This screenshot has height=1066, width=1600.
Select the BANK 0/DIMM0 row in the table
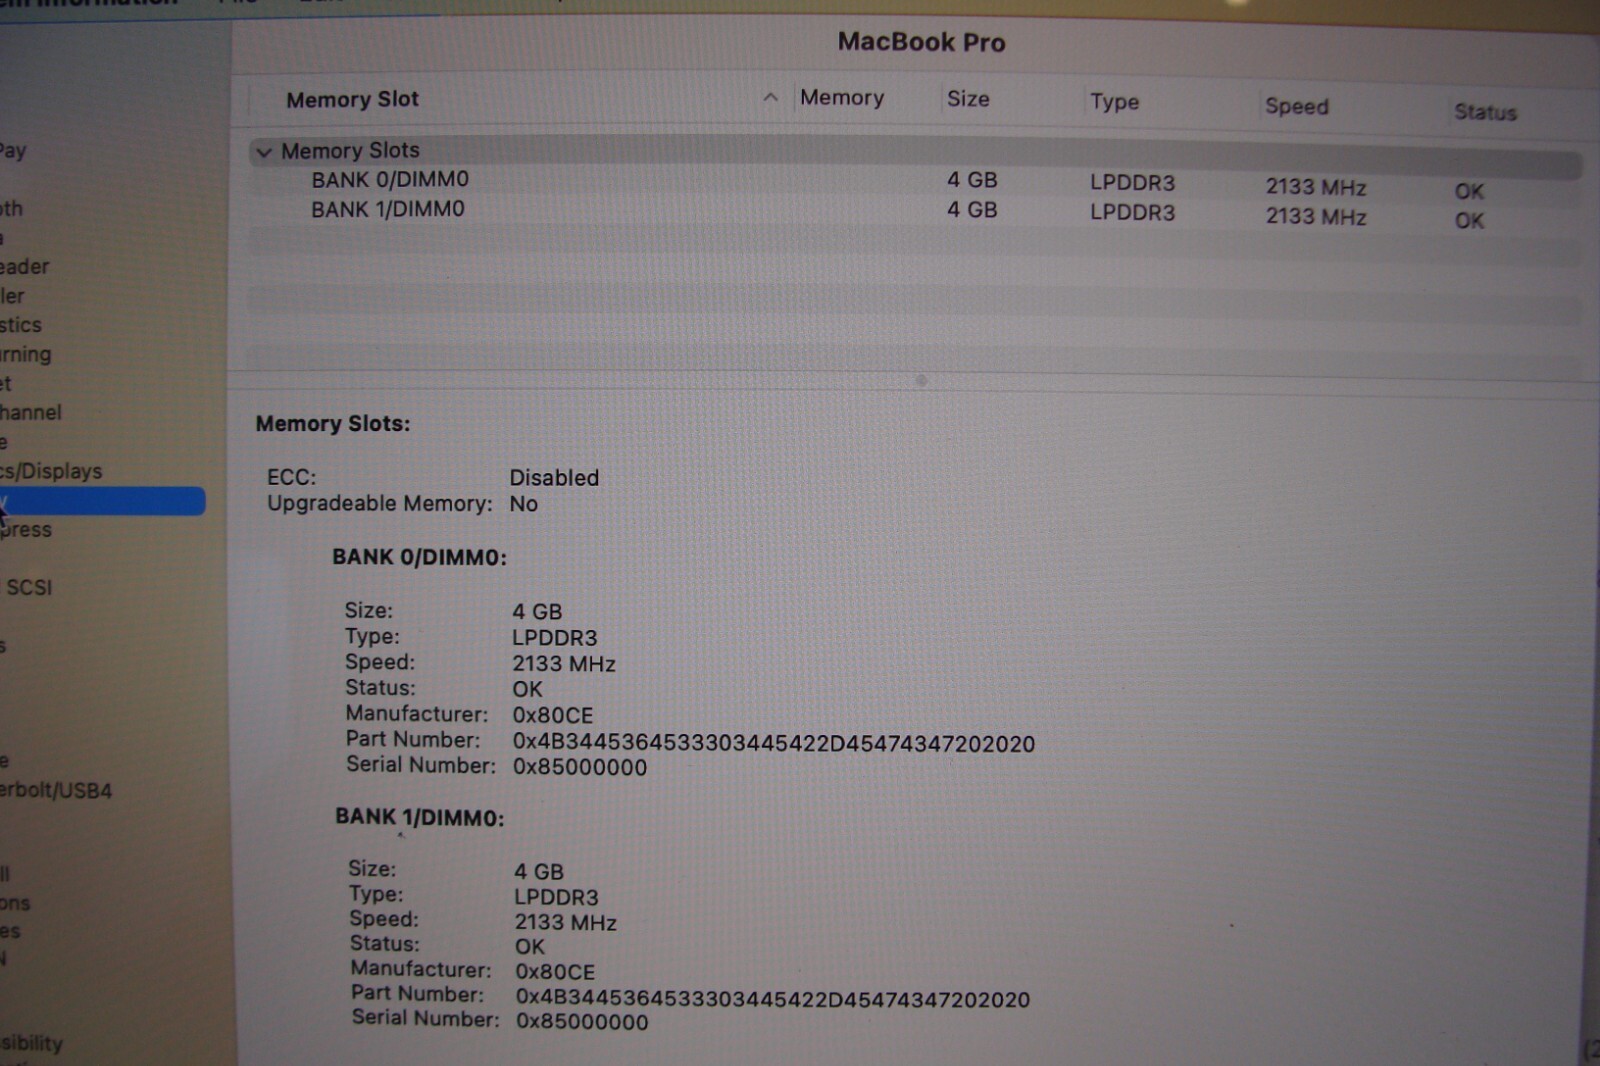click(x=915, y=182)
